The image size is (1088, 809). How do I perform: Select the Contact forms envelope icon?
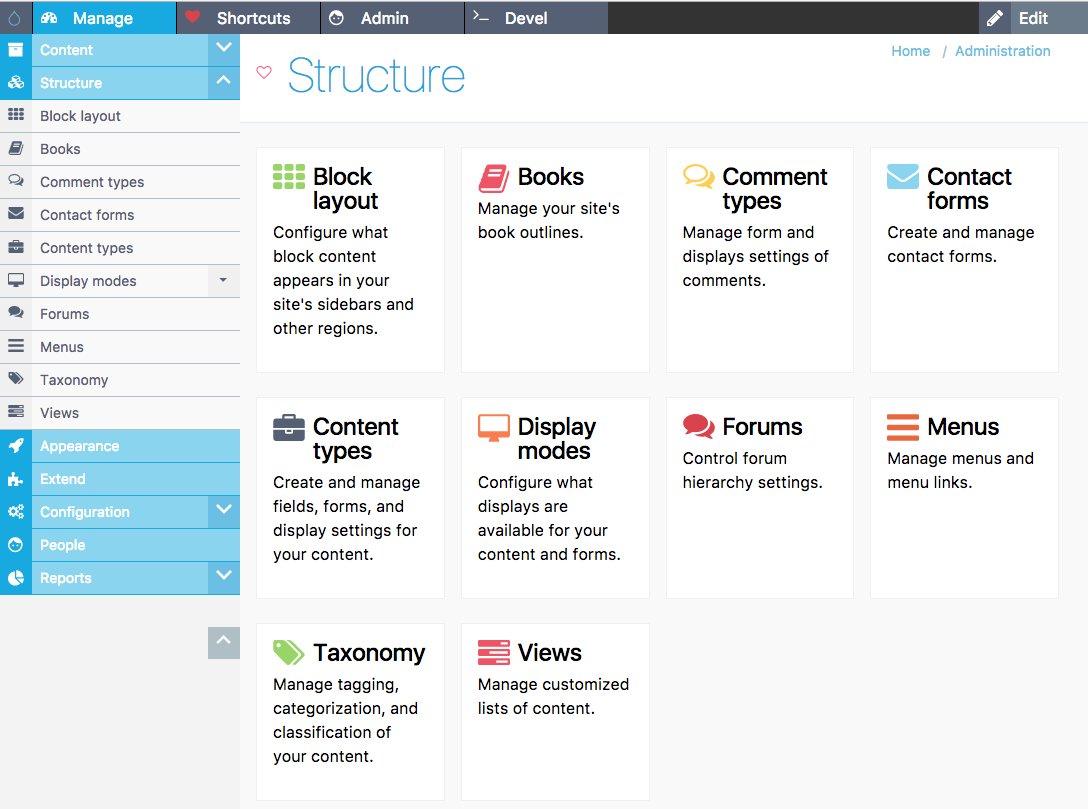[901, 176]
